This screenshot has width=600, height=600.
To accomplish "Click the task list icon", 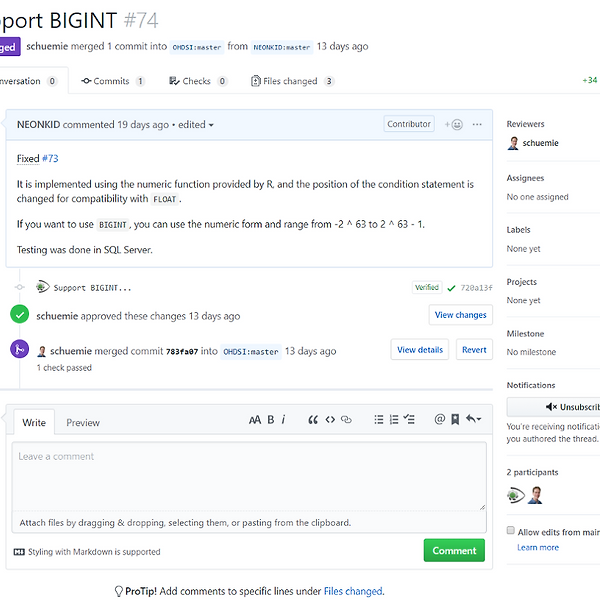I will pos(410,420).
